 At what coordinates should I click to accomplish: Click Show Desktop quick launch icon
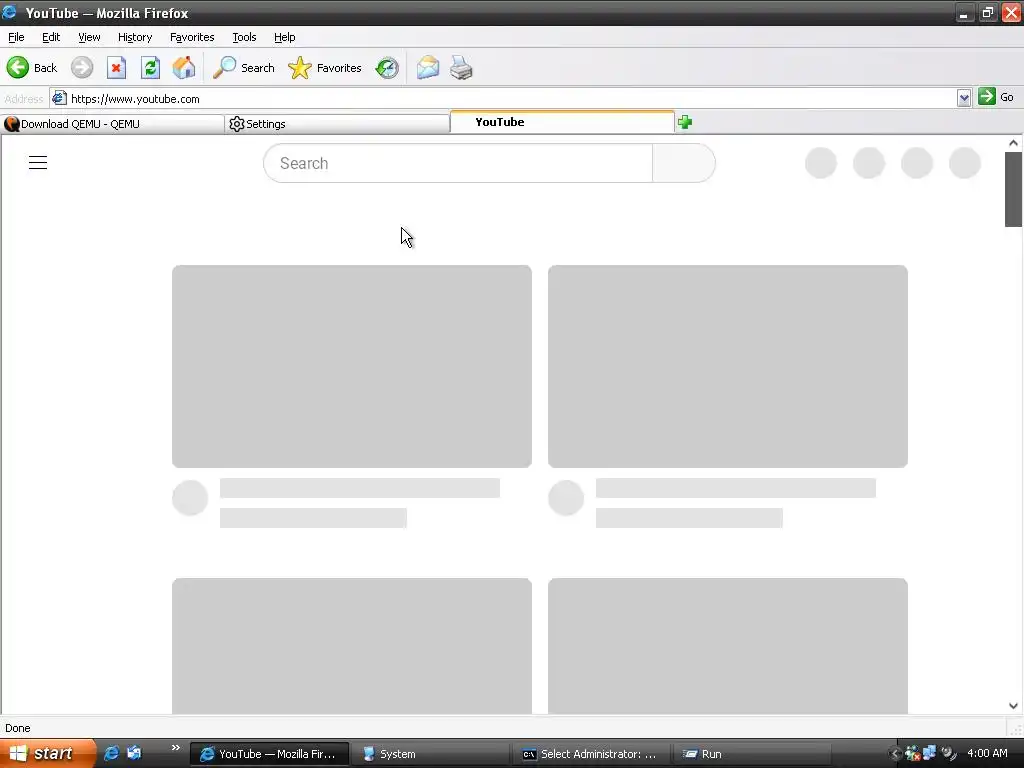tap(134, 754)
